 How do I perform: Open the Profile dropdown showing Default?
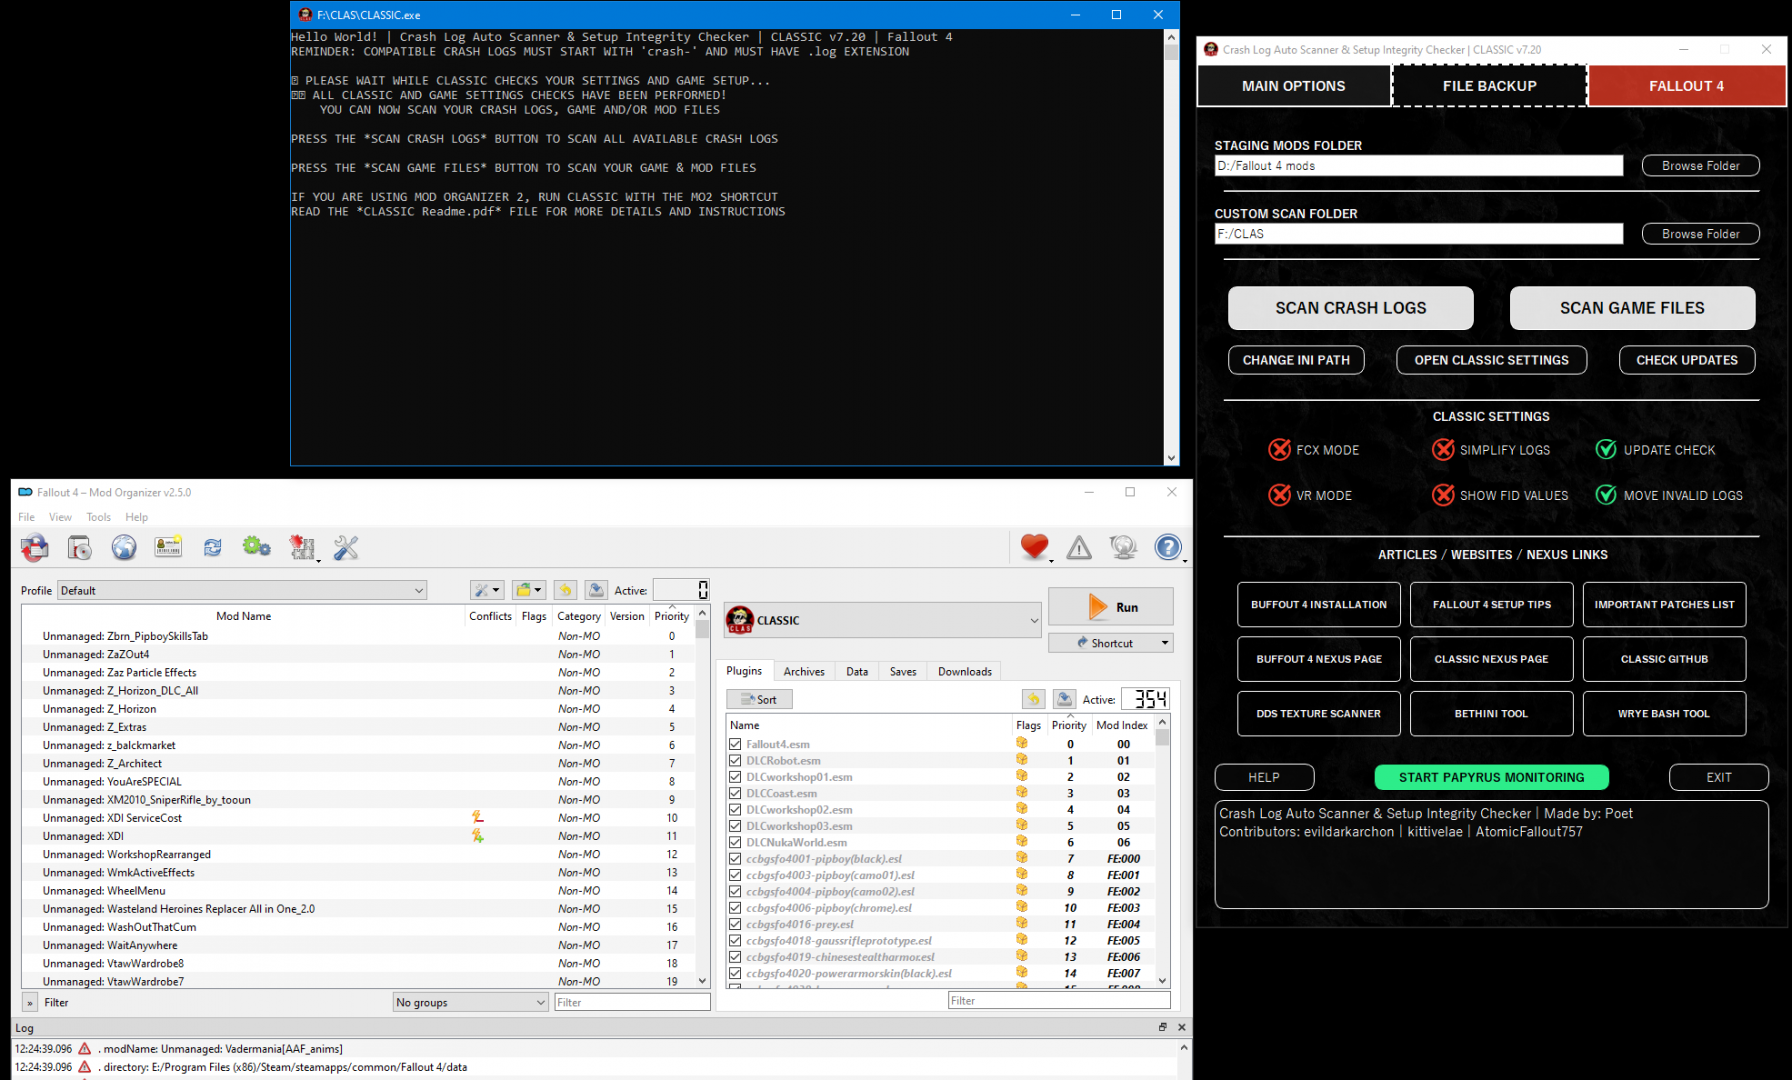(242, 591)
